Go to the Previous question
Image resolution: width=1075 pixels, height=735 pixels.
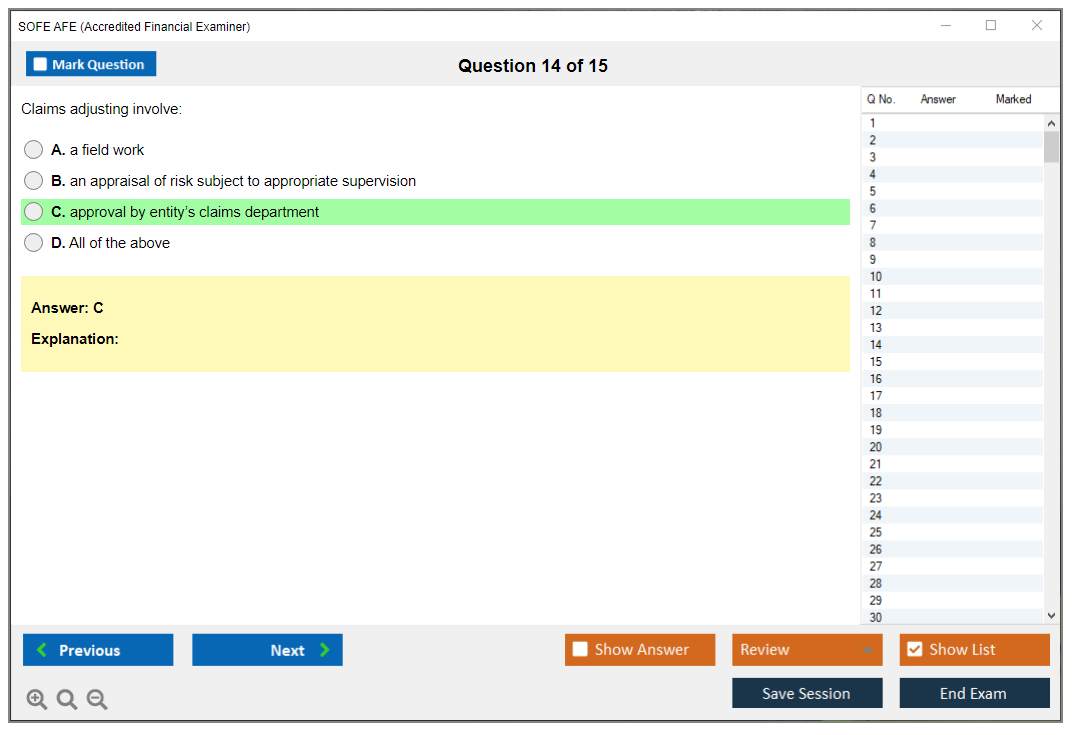tap(98, 650)
